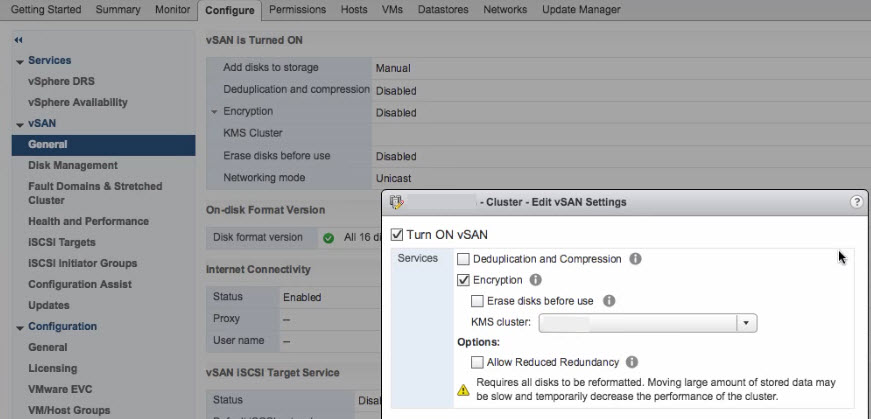Enable Deduplication and Compression checkbox

pos(463,259)
